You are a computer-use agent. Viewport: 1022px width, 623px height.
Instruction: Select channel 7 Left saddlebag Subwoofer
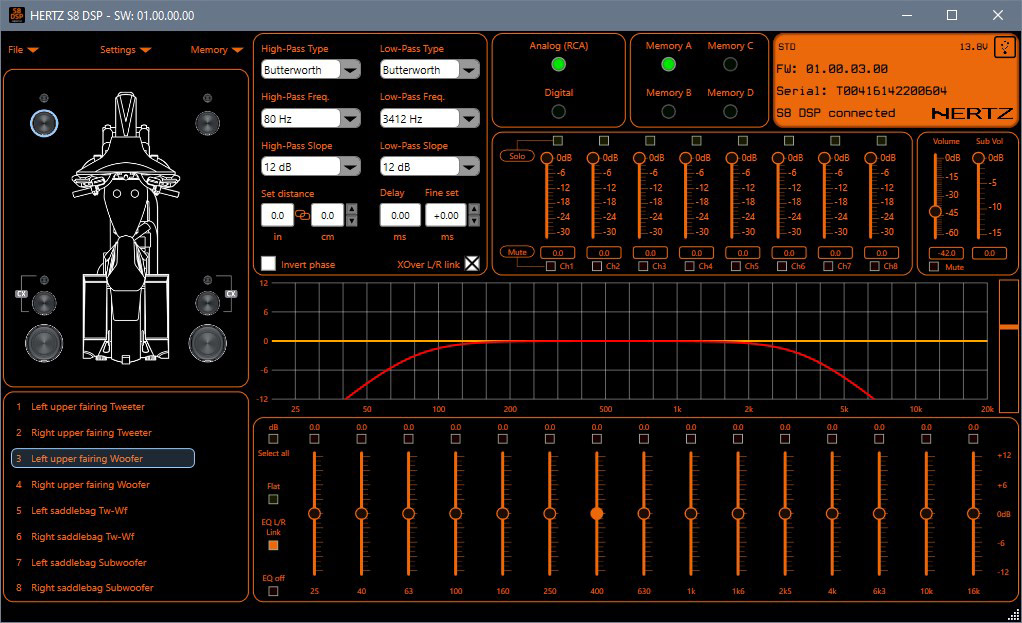click(x=89, y=562)
